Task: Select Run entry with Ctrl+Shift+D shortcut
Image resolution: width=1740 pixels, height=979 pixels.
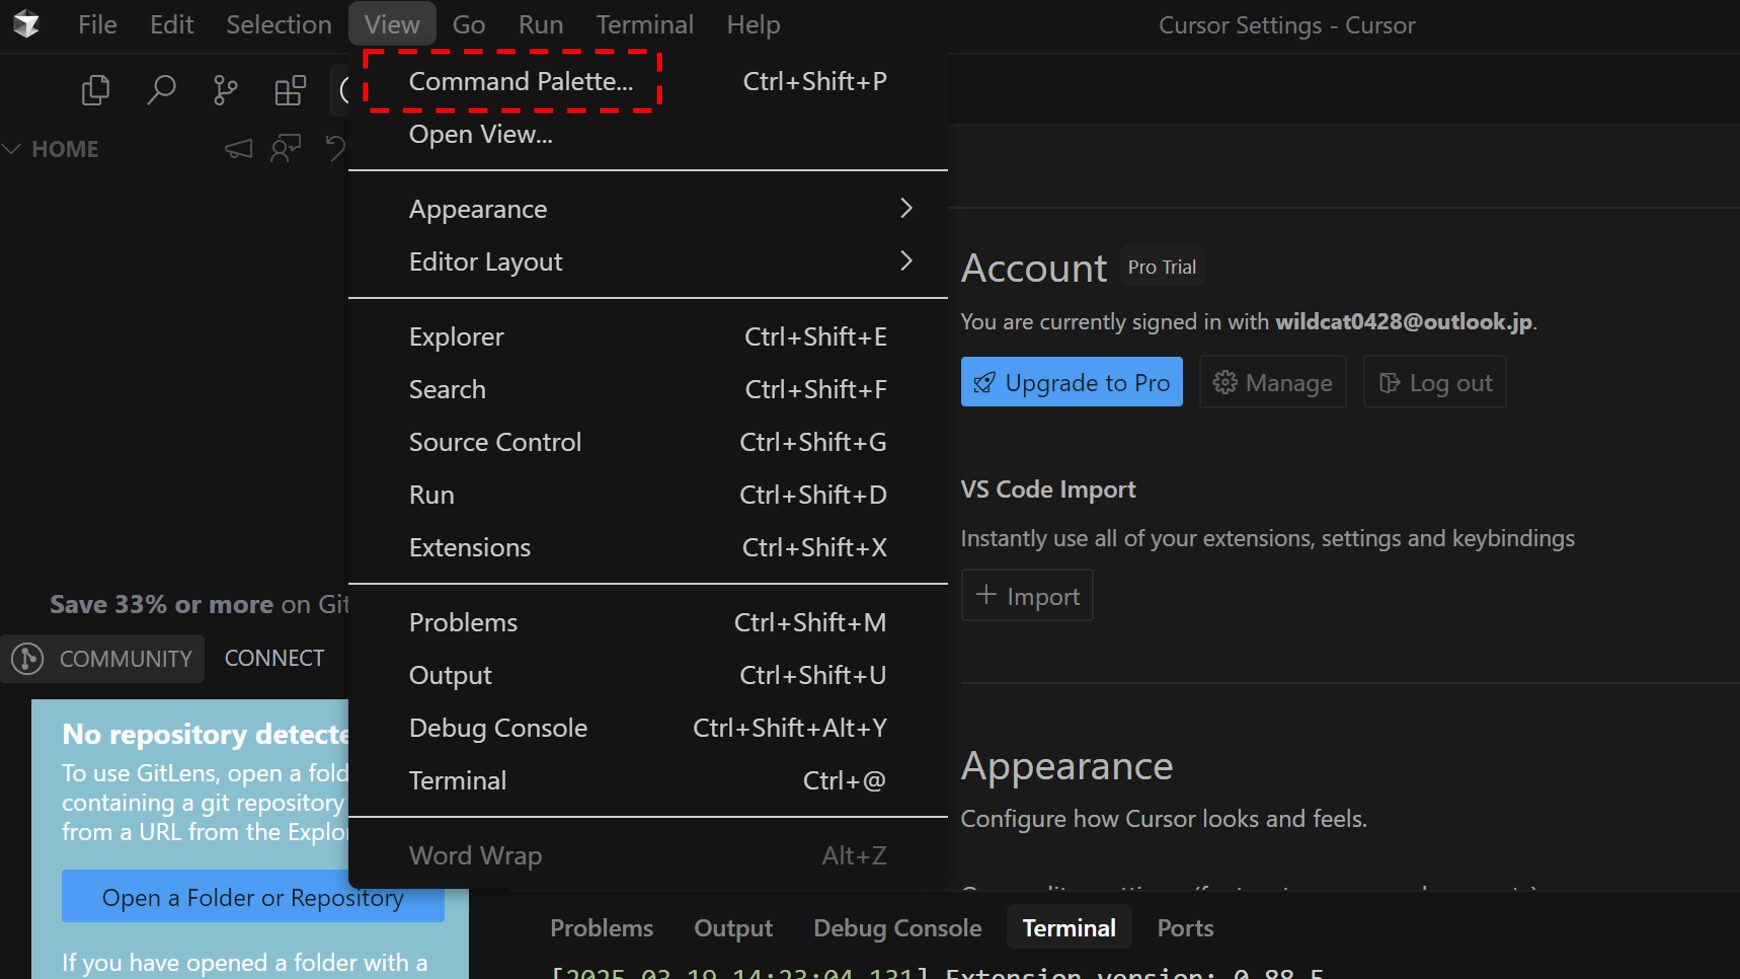Action: pos(648,495)
